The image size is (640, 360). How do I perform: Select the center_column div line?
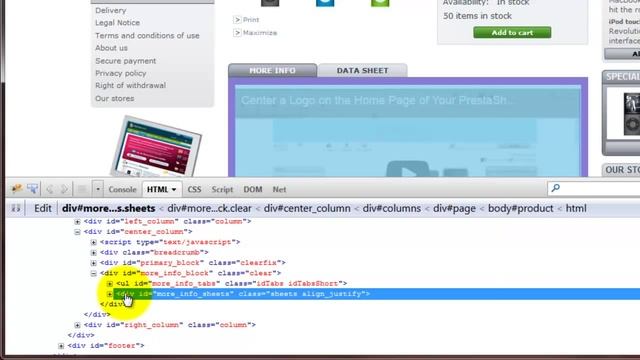(138, 232)
